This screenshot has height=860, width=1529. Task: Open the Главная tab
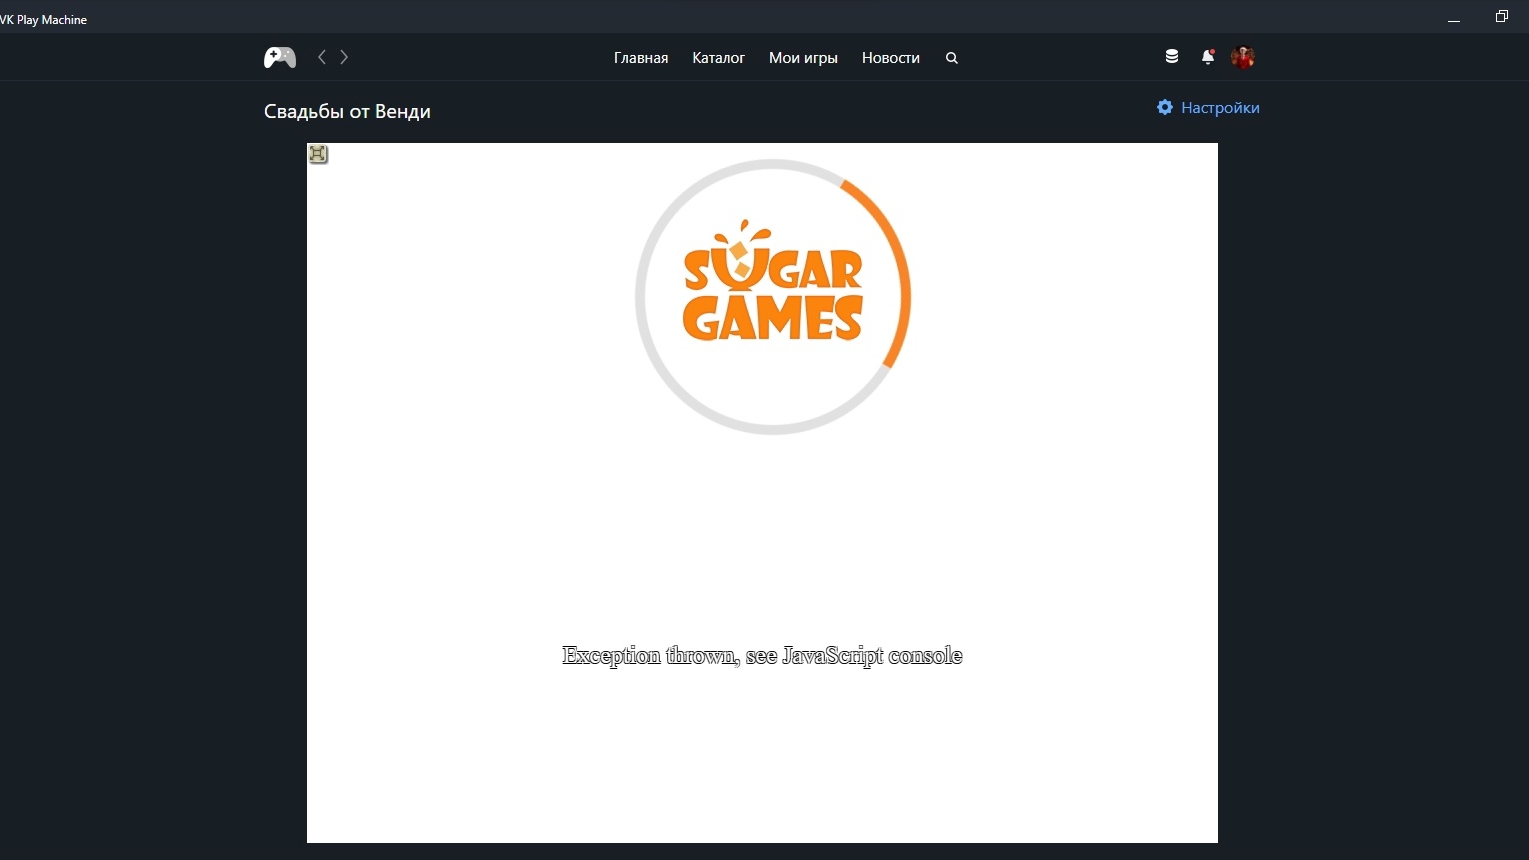[641, 58]
